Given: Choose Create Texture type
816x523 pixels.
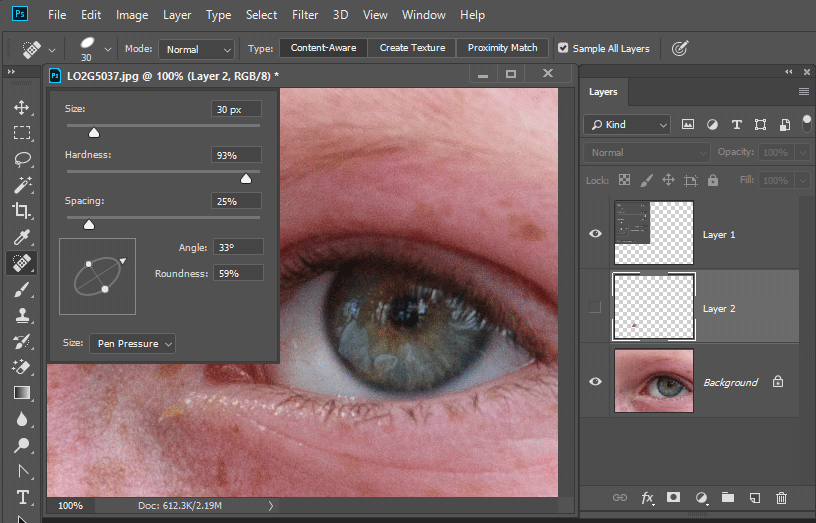Looking at the screenshot, I should 412,48.
